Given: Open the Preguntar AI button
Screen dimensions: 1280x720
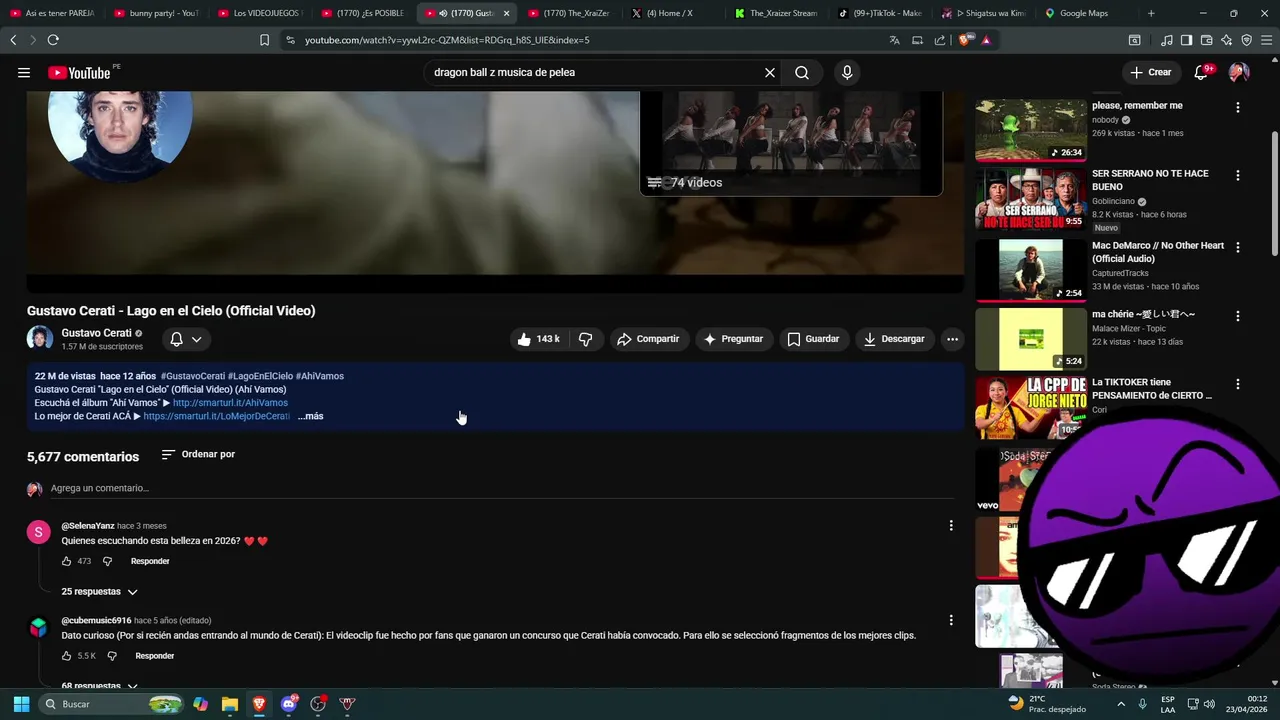Looking at the screenshot, I should (x=734, y=339).
